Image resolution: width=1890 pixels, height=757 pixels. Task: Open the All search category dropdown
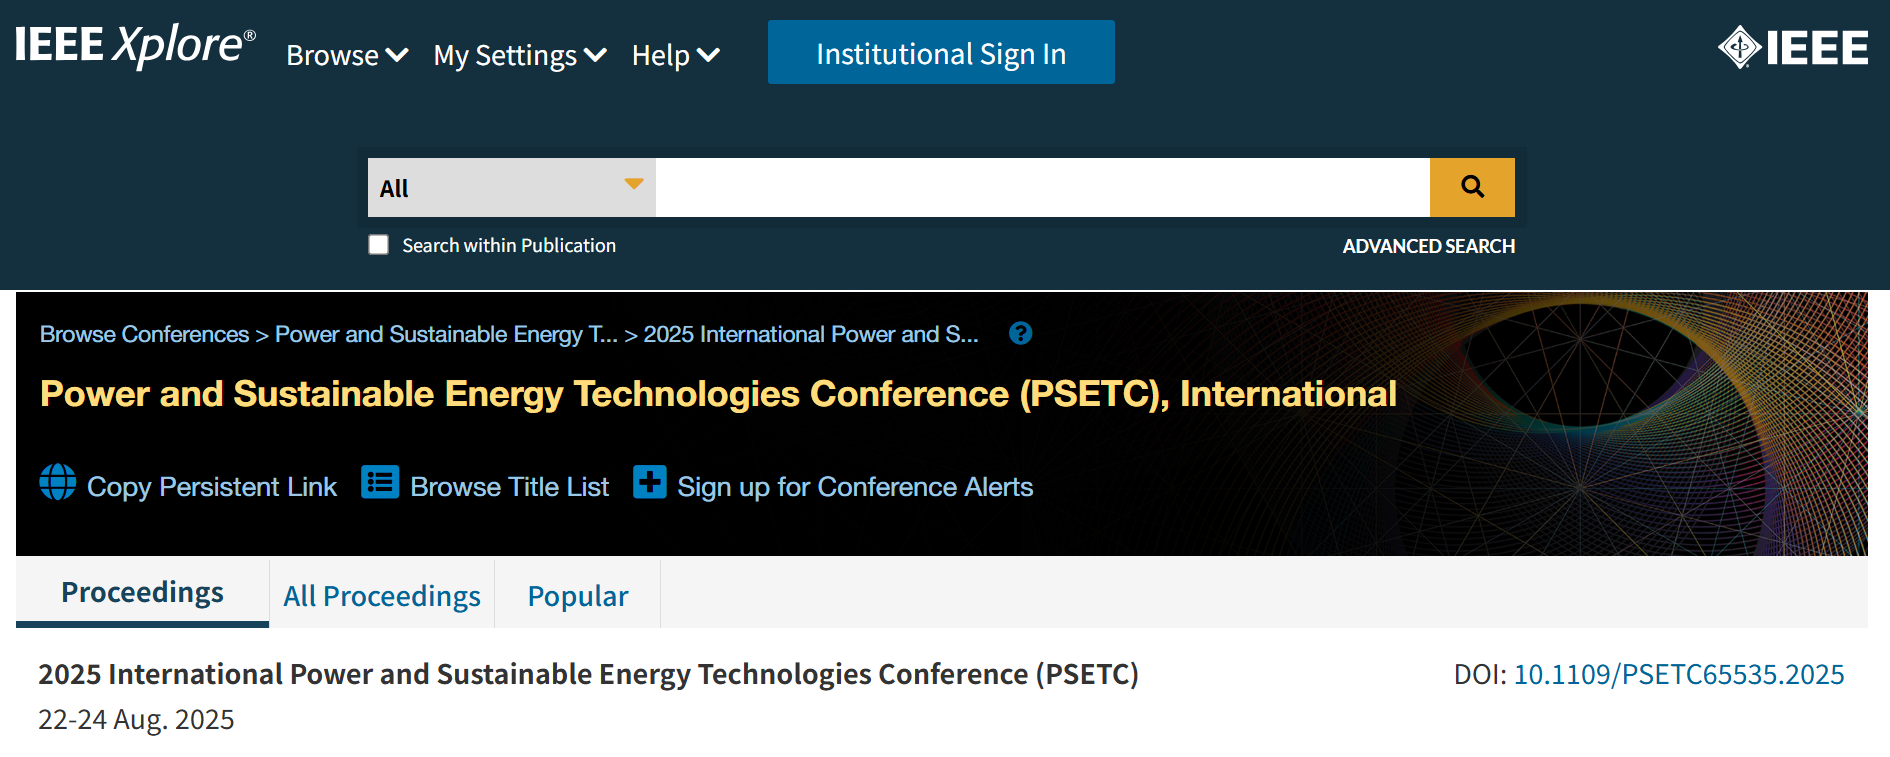[x=511, y=188]
